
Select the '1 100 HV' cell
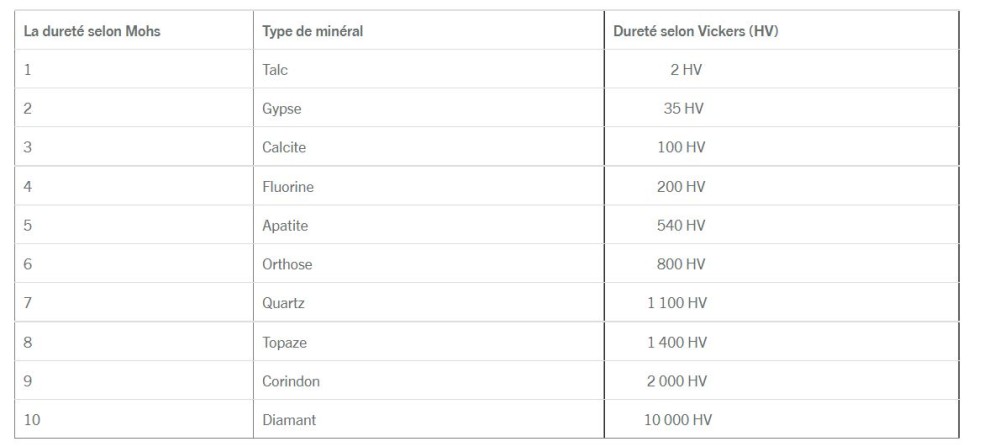tap(679, 304)
